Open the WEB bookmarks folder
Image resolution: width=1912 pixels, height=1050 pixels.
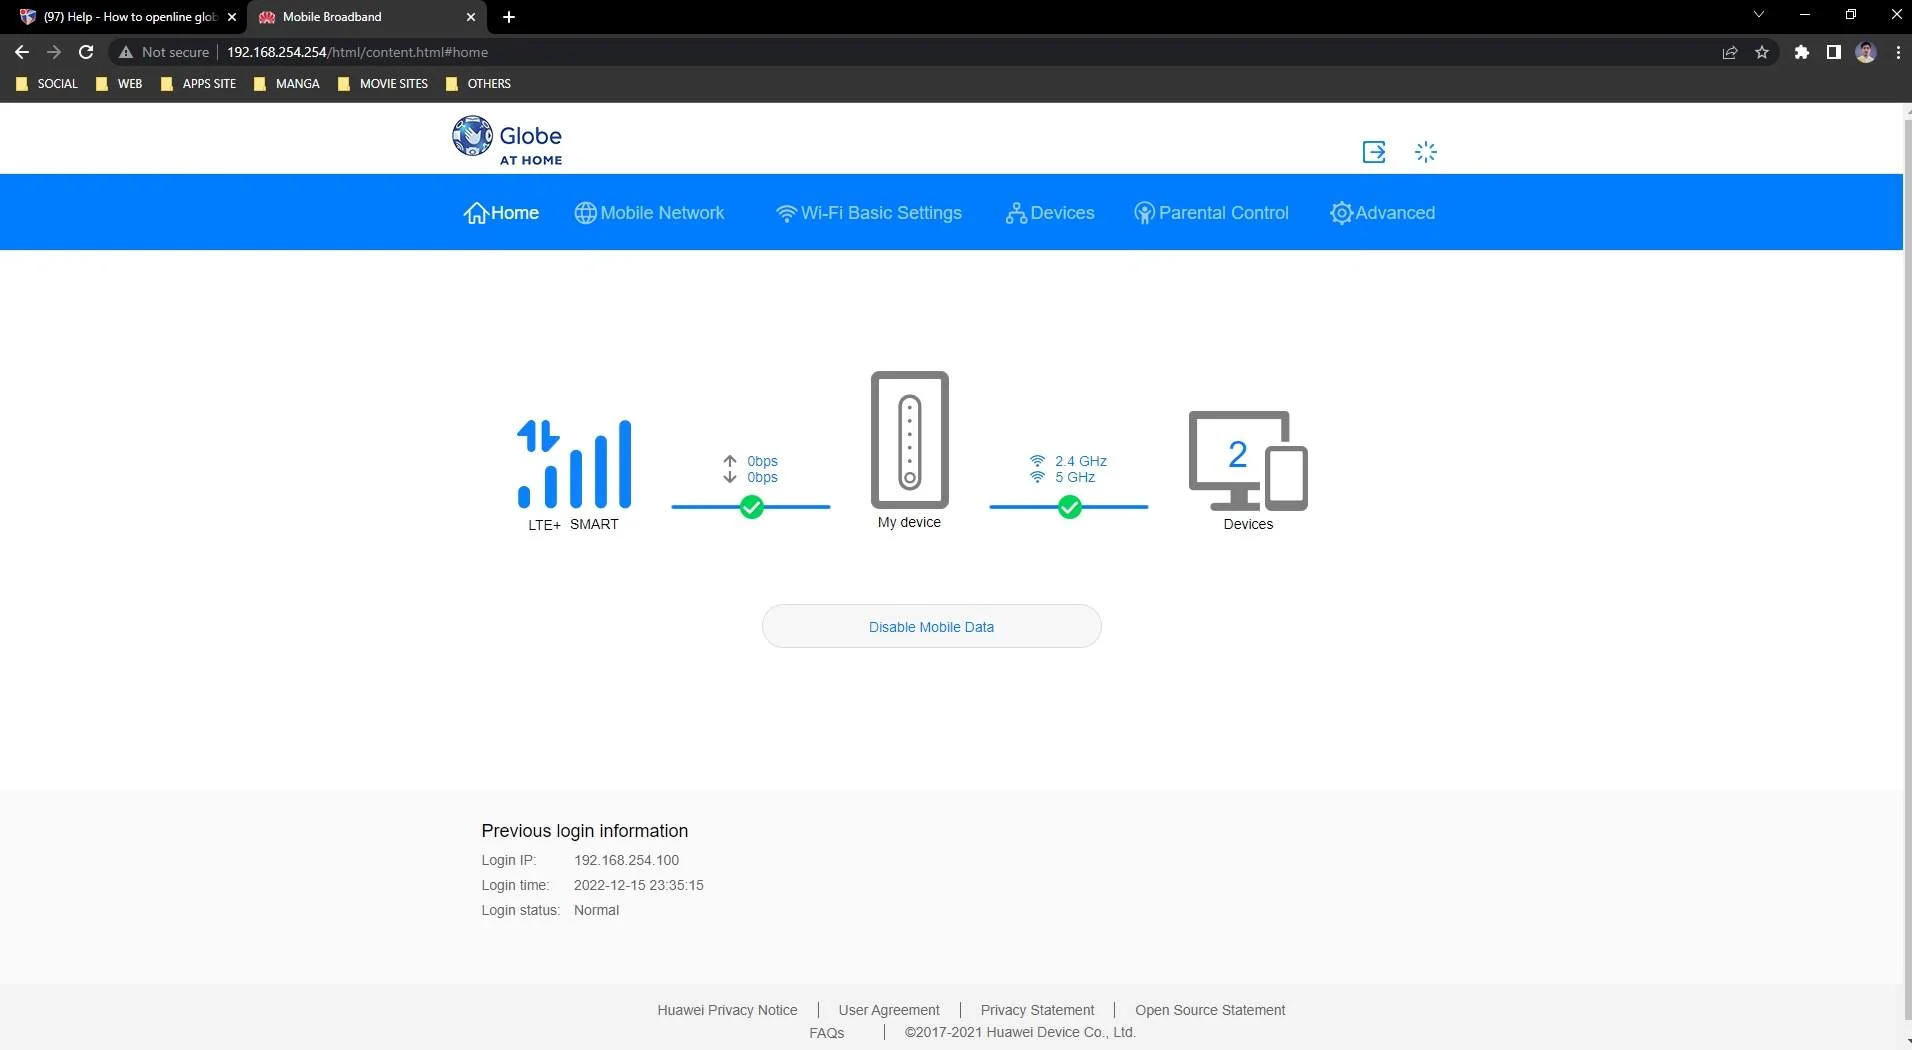[x=119, y=84]
